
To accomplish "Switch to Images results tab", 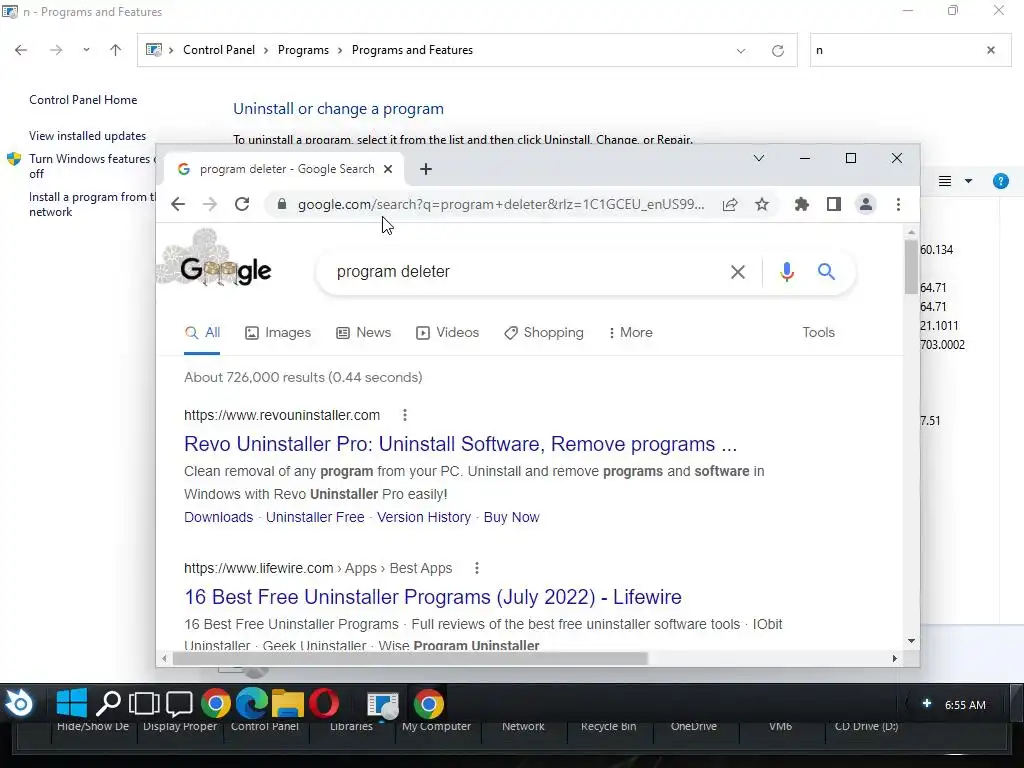I will tap(278, 332).
